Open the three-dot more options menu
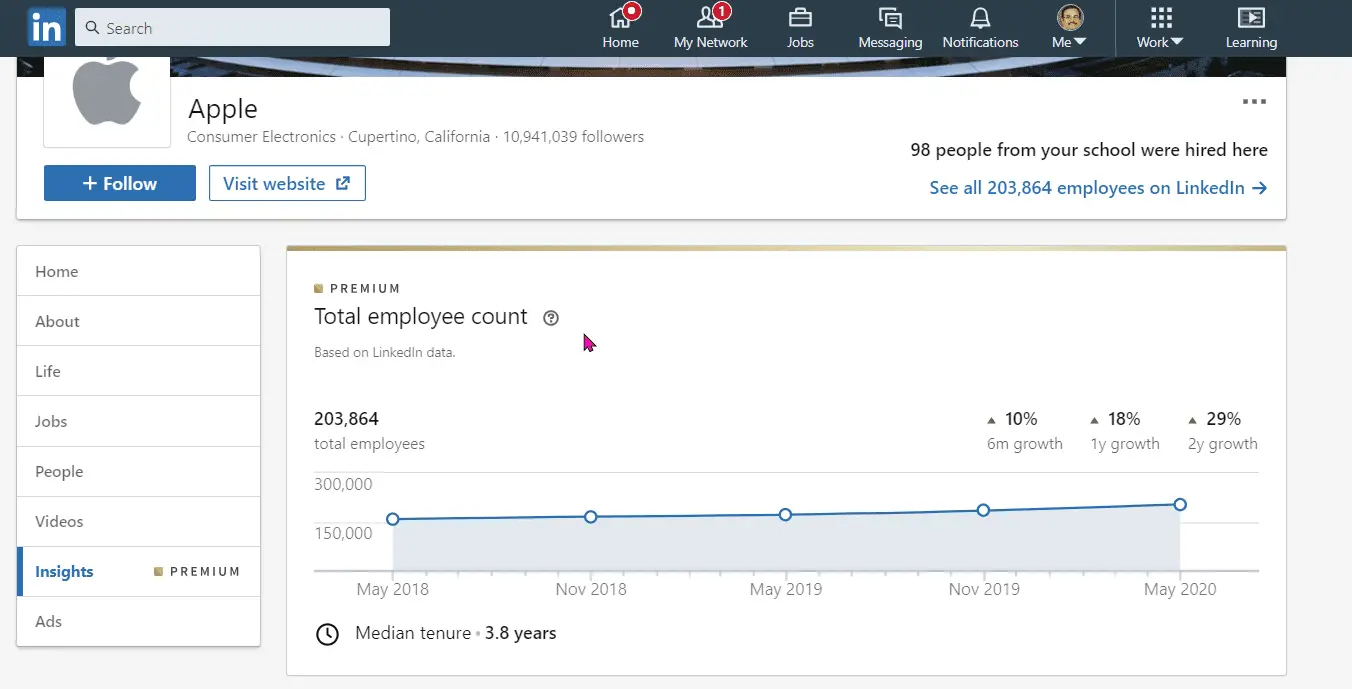Image resolution: width=1352 pixels, height=689 pixels. tap(1254, 101)
